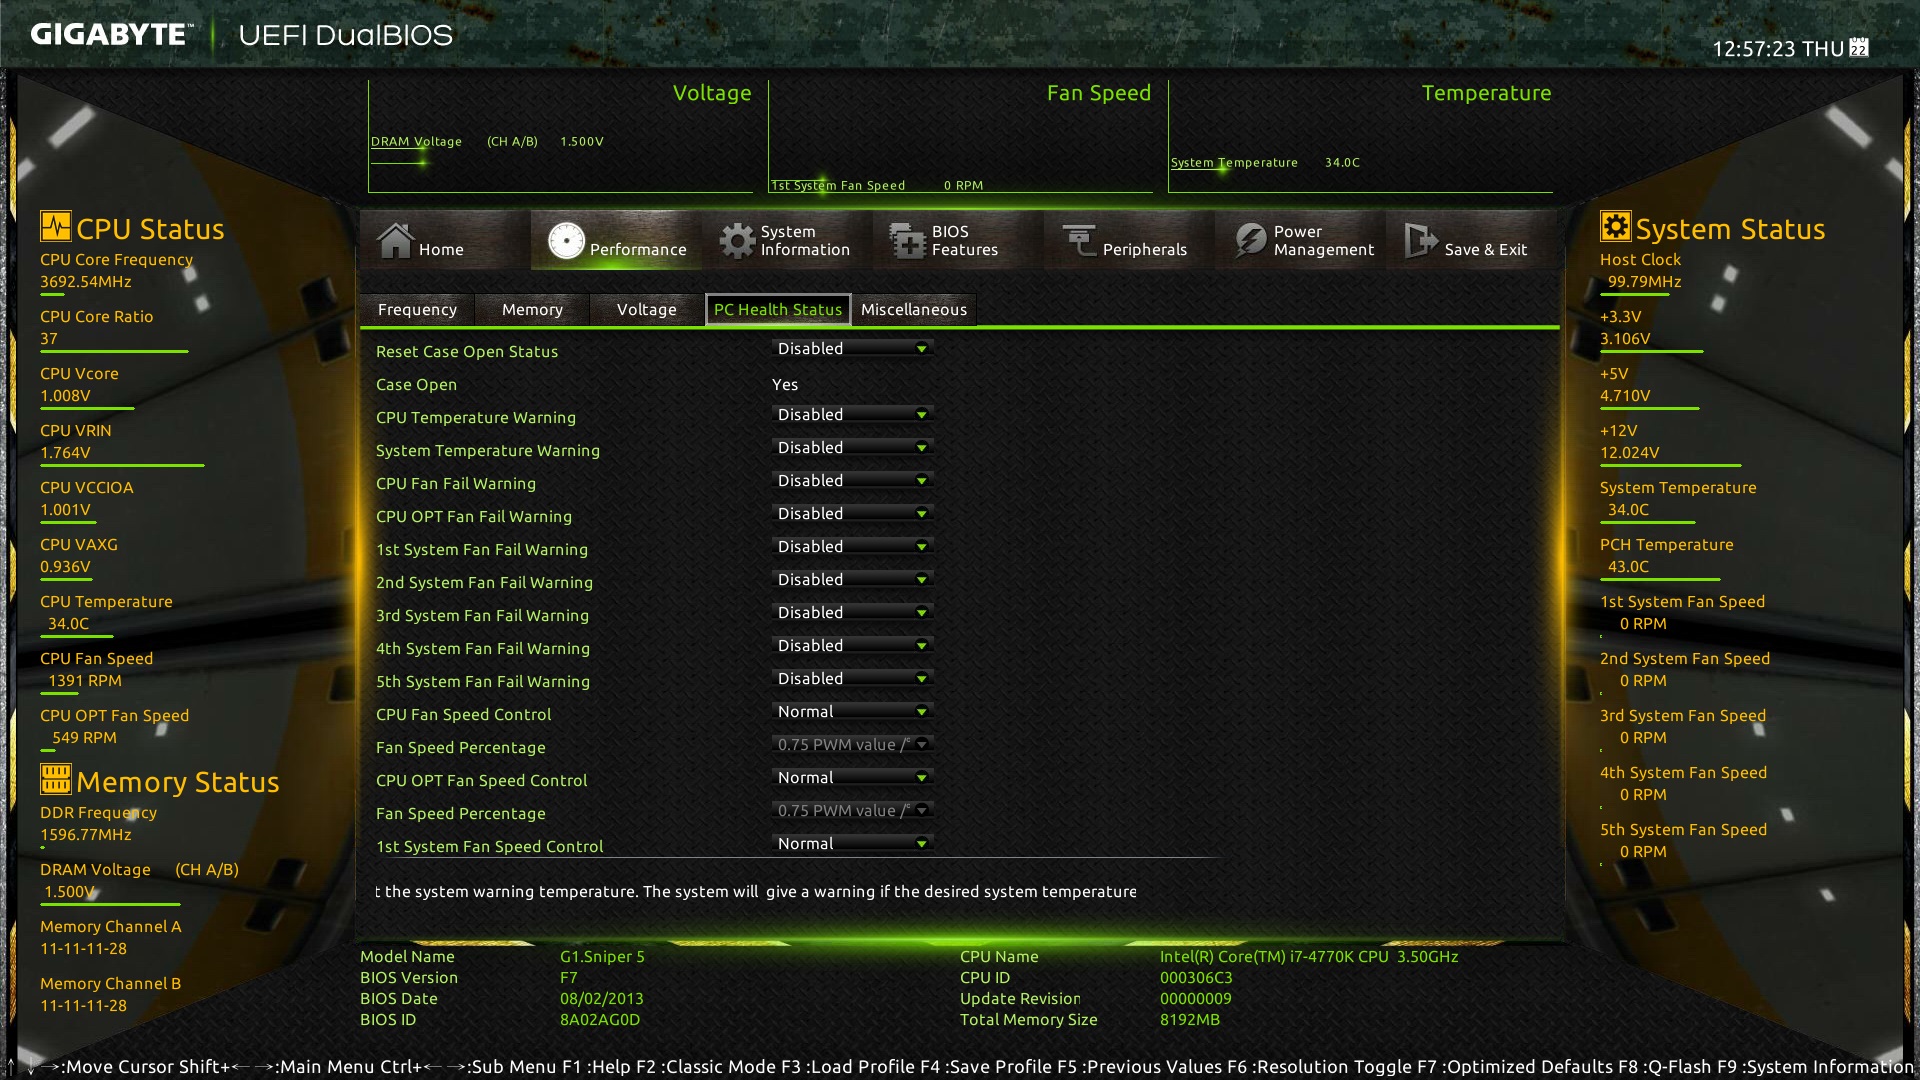Open CPU Fan Speed Control dropdown

tap(853, 711)
